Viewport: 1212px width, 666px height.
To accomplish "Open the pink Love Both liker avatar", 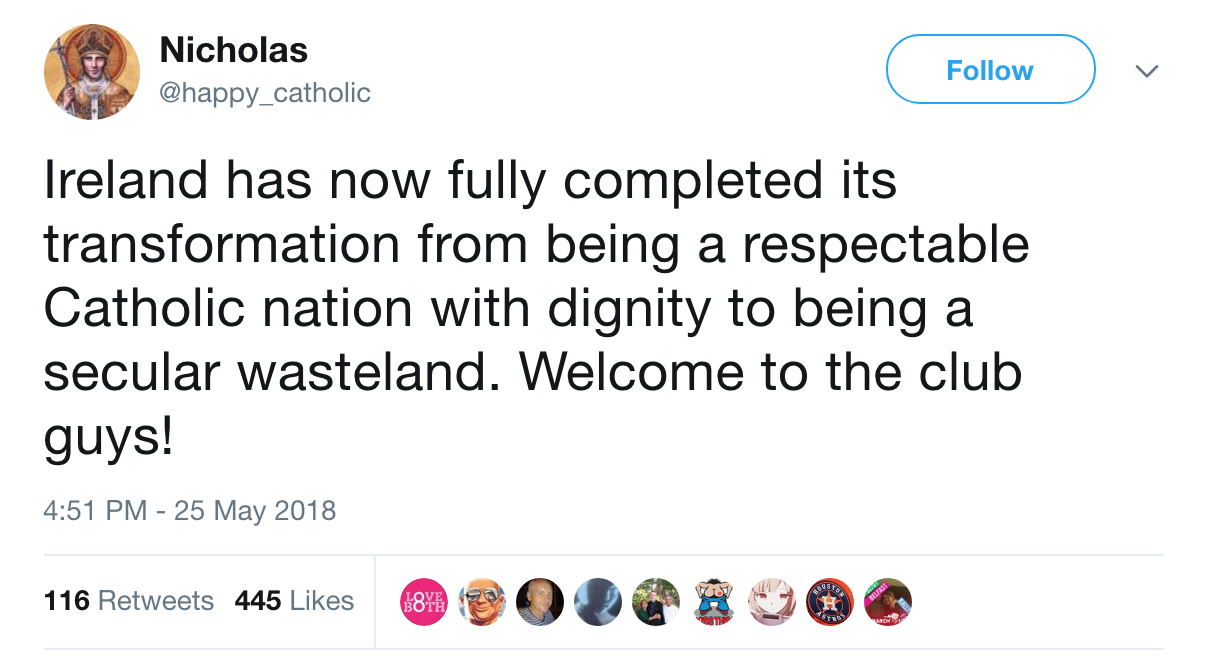I will click(423, 601).
